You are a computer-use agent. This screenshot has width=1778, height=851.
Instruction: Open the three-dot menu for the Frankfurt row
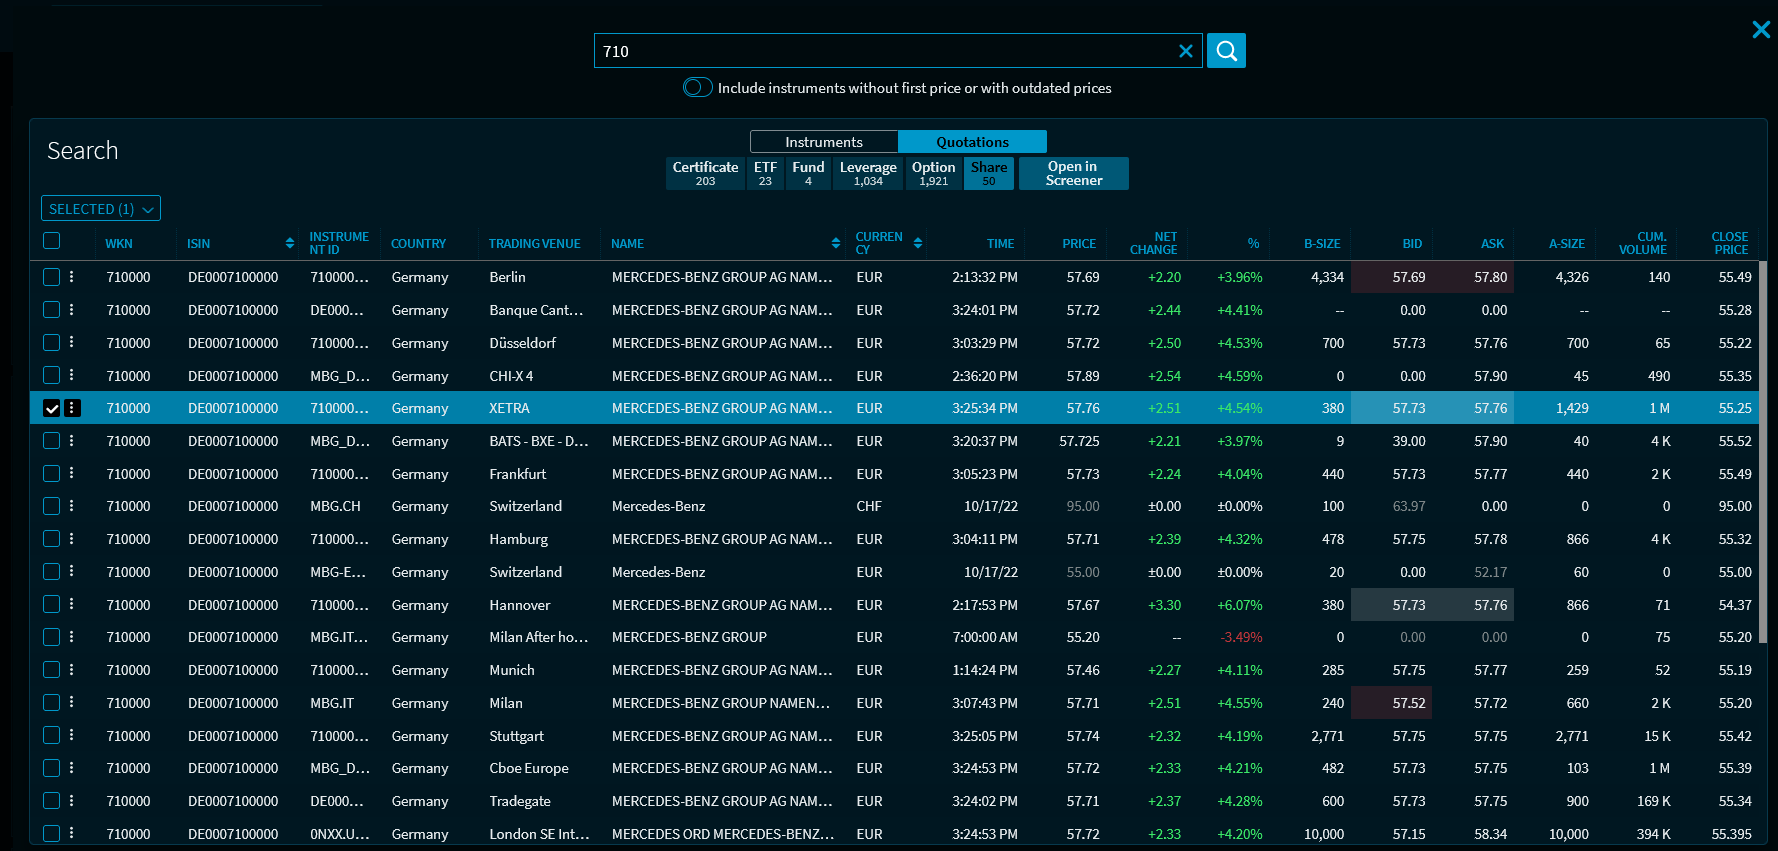[x=72, y=474]
